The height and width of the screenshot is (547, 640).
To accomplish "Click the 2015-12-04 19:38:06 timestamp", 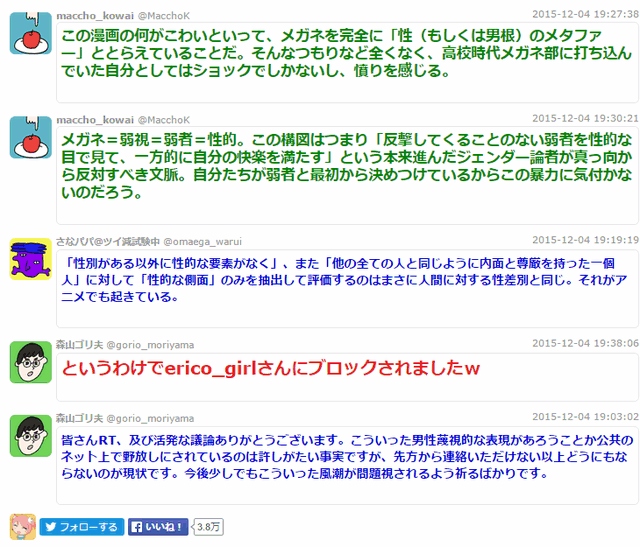I will coord(583,343).
